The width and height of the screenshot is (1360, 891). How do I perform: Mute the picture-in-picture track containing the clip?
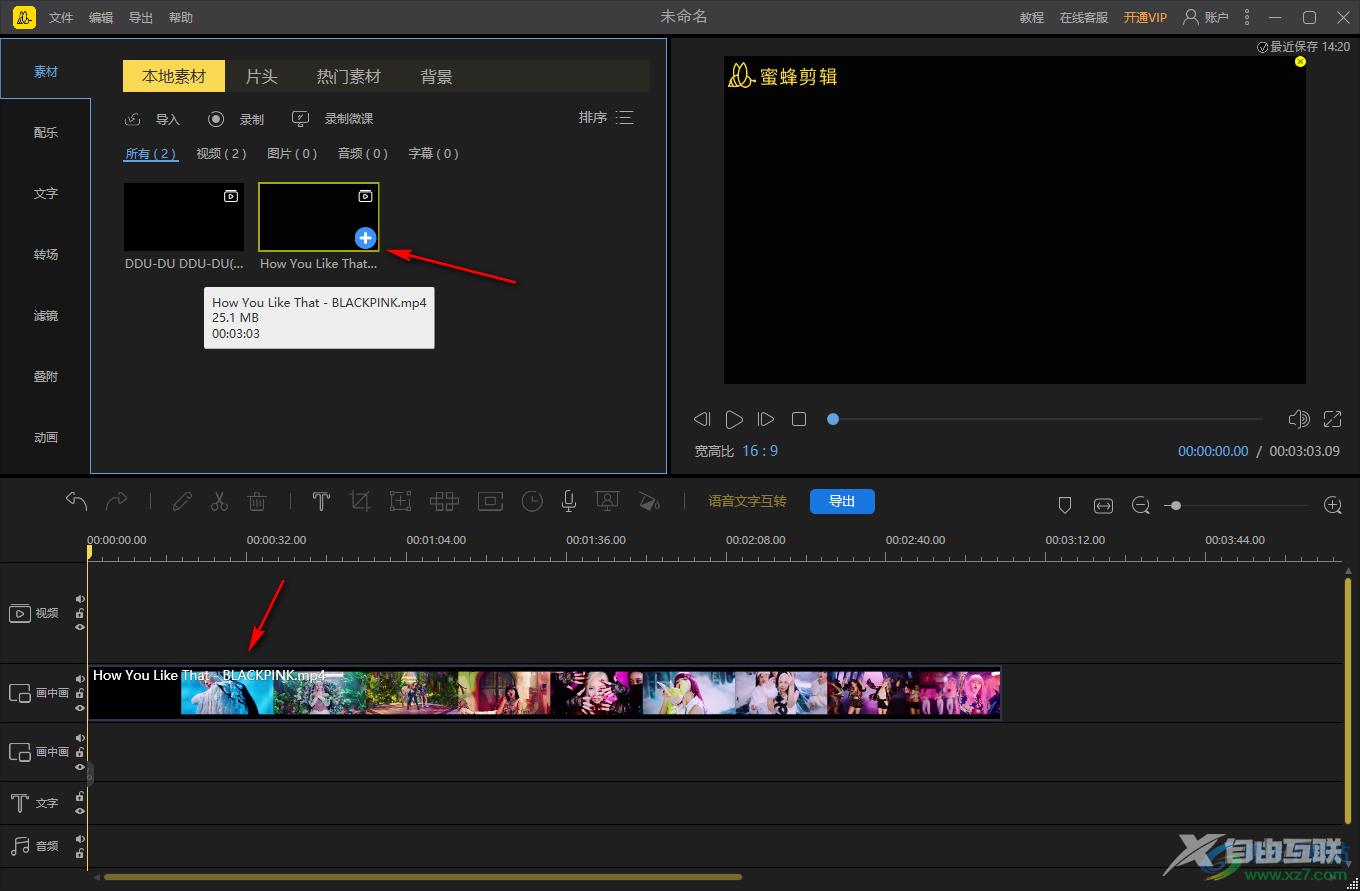click(80, 679)
